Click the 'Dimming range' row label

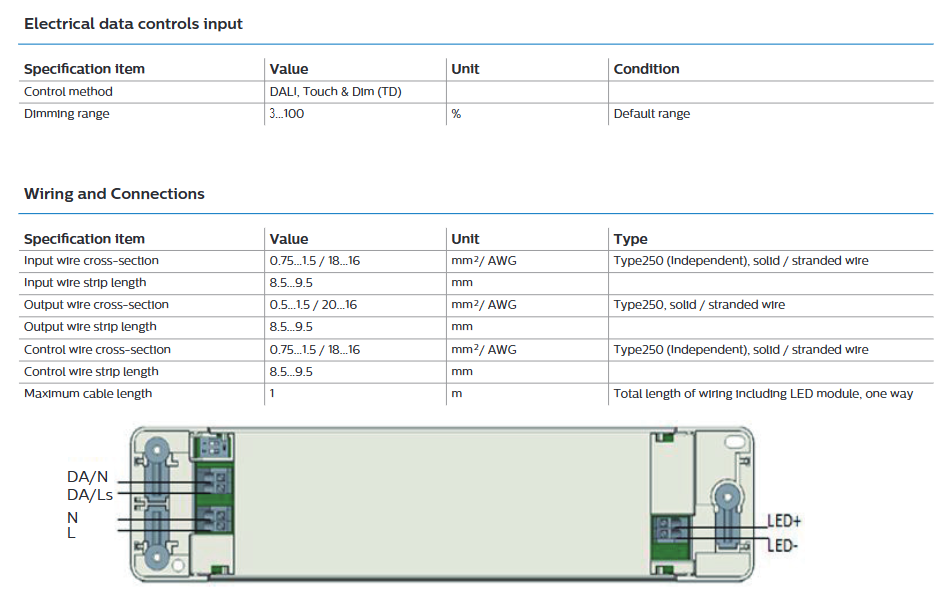[x=67, y=114]
